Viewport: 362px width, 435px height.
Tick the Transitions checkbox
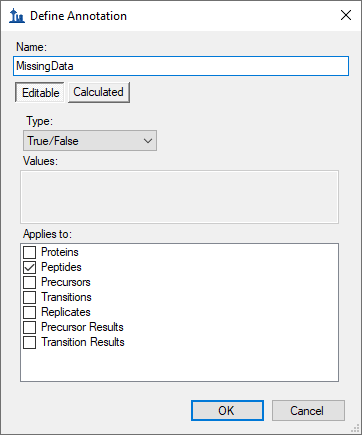pyautogui.click(x=30, y=297)
